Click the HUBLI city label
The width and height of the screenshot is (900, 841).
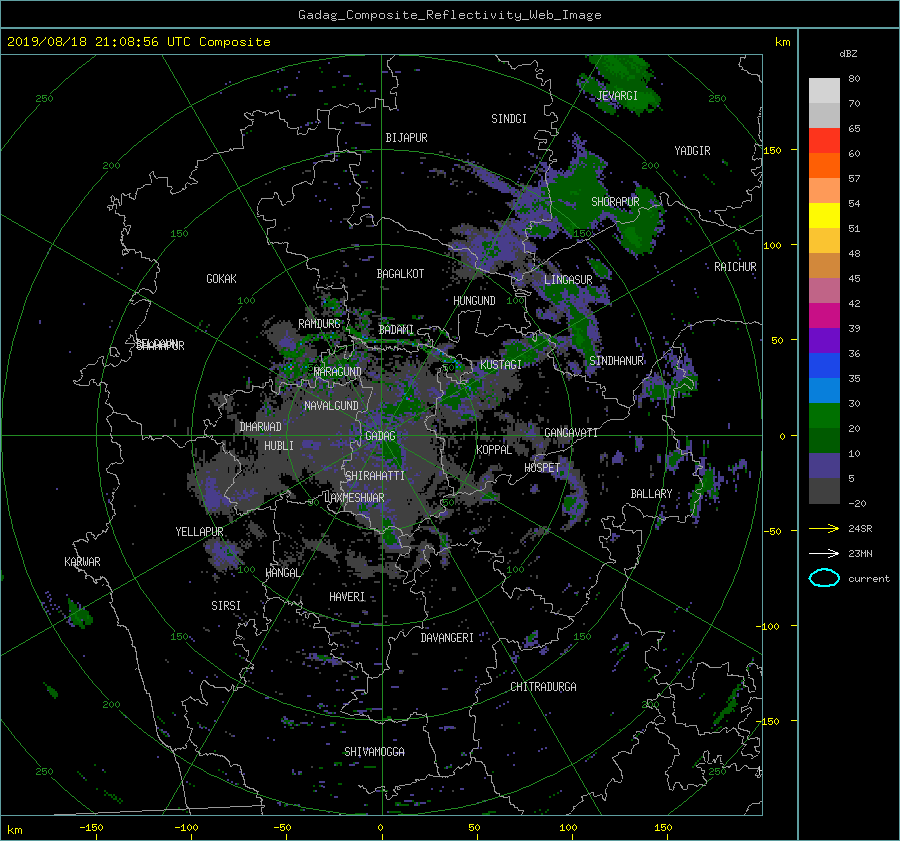(x=278, y=445)
